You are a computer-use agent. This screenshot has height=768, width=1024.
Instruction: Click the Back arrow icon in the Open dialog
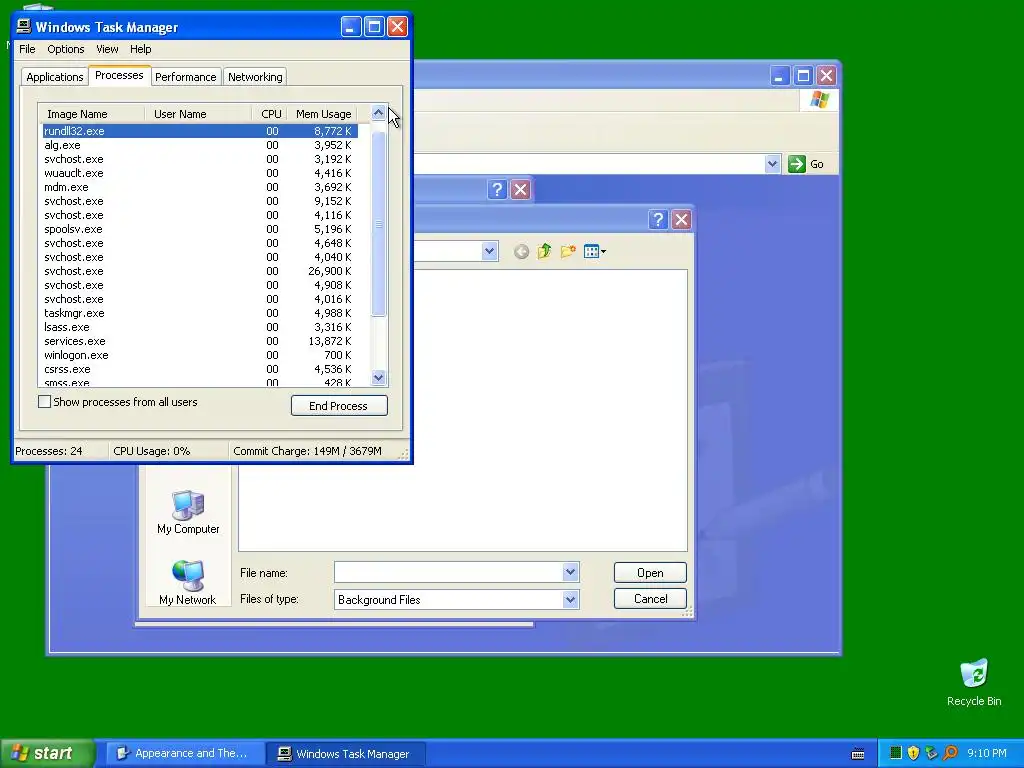520,251
